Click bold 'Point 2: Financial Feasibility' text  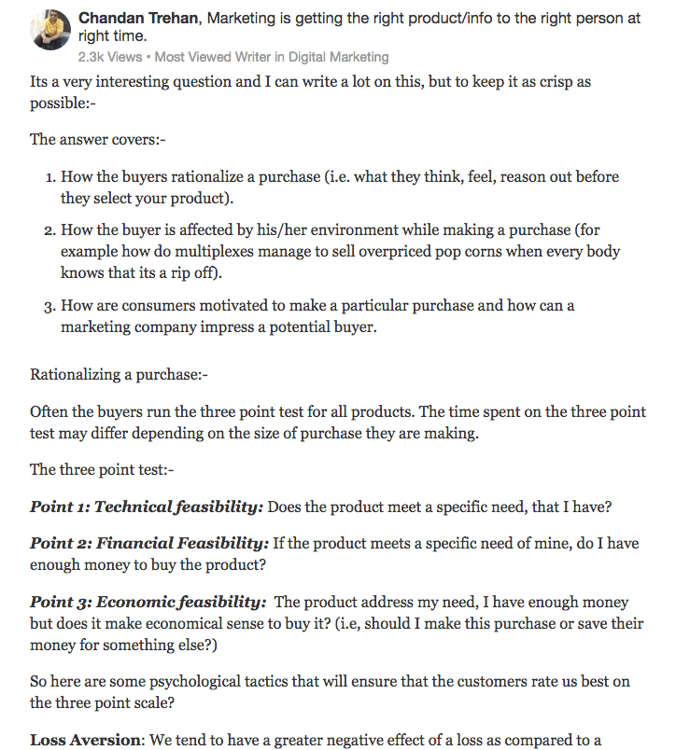150,543
